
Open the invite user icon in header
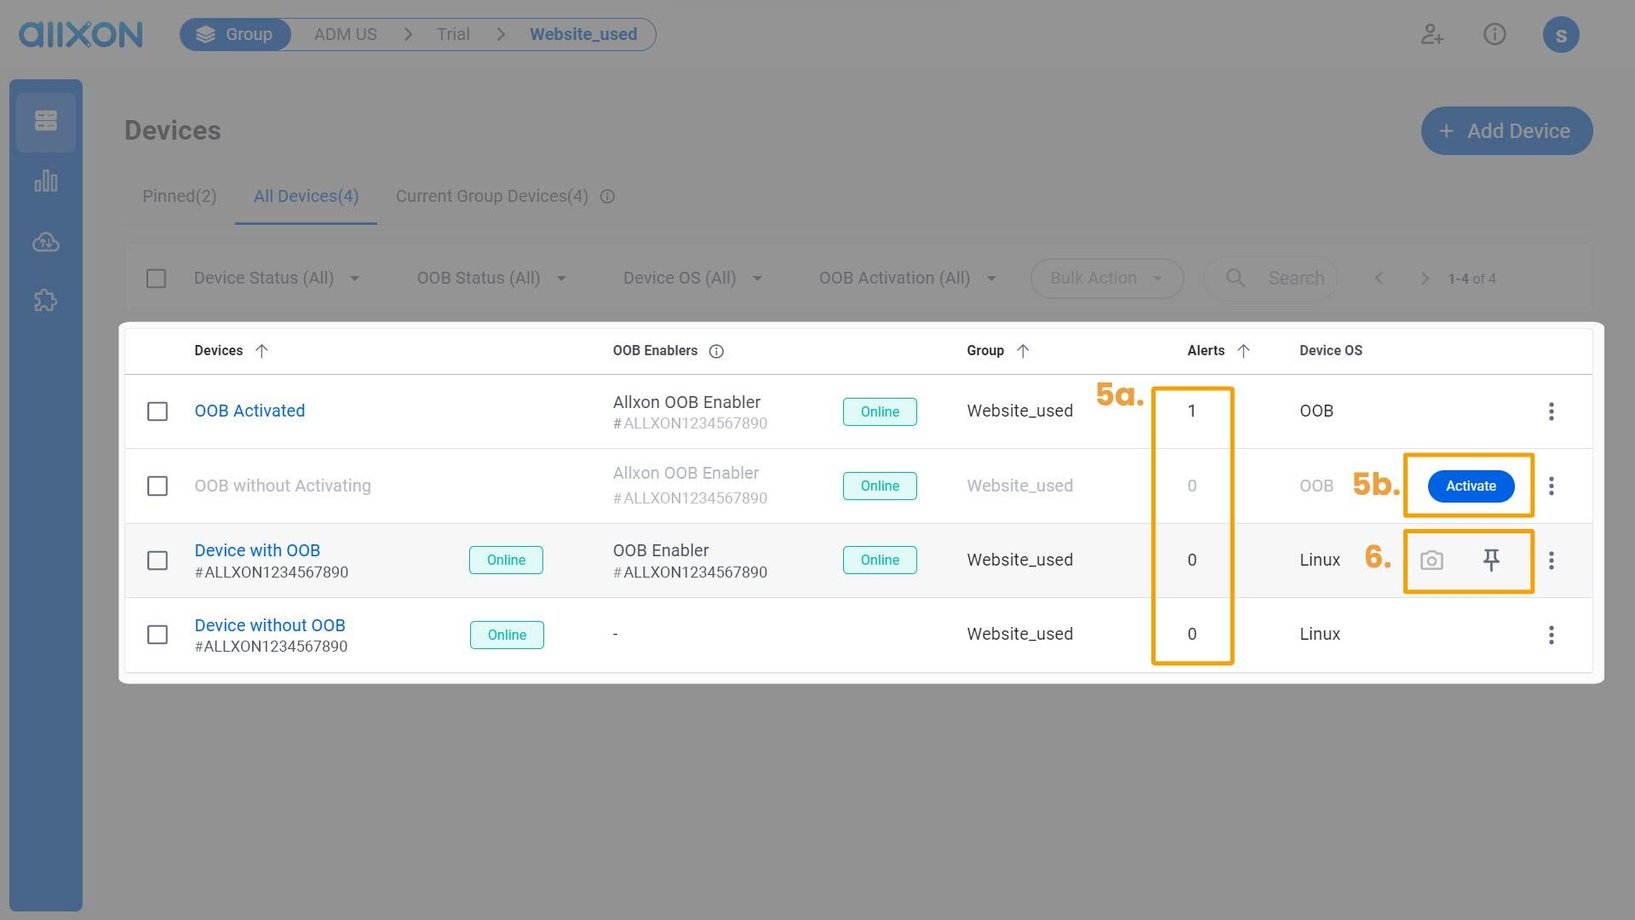1432,34
